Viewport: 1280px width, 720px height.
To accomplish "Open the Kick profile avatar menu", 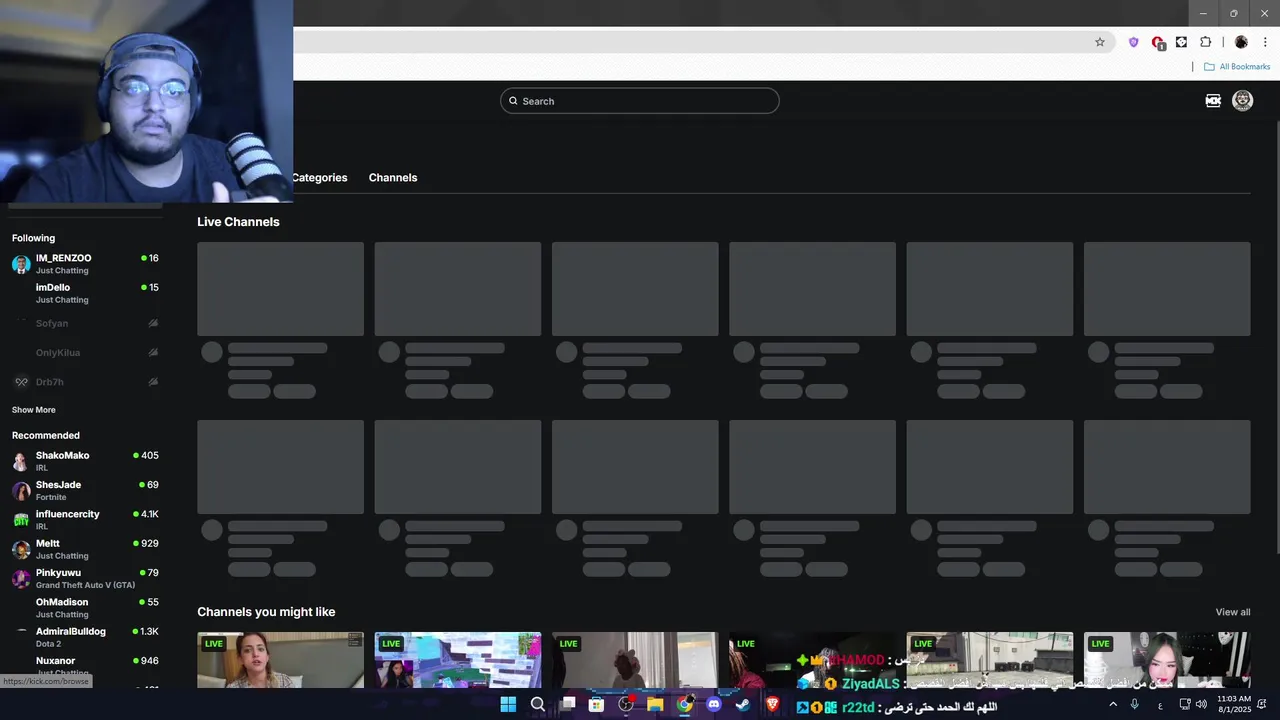I will [x=1242, y=101].
